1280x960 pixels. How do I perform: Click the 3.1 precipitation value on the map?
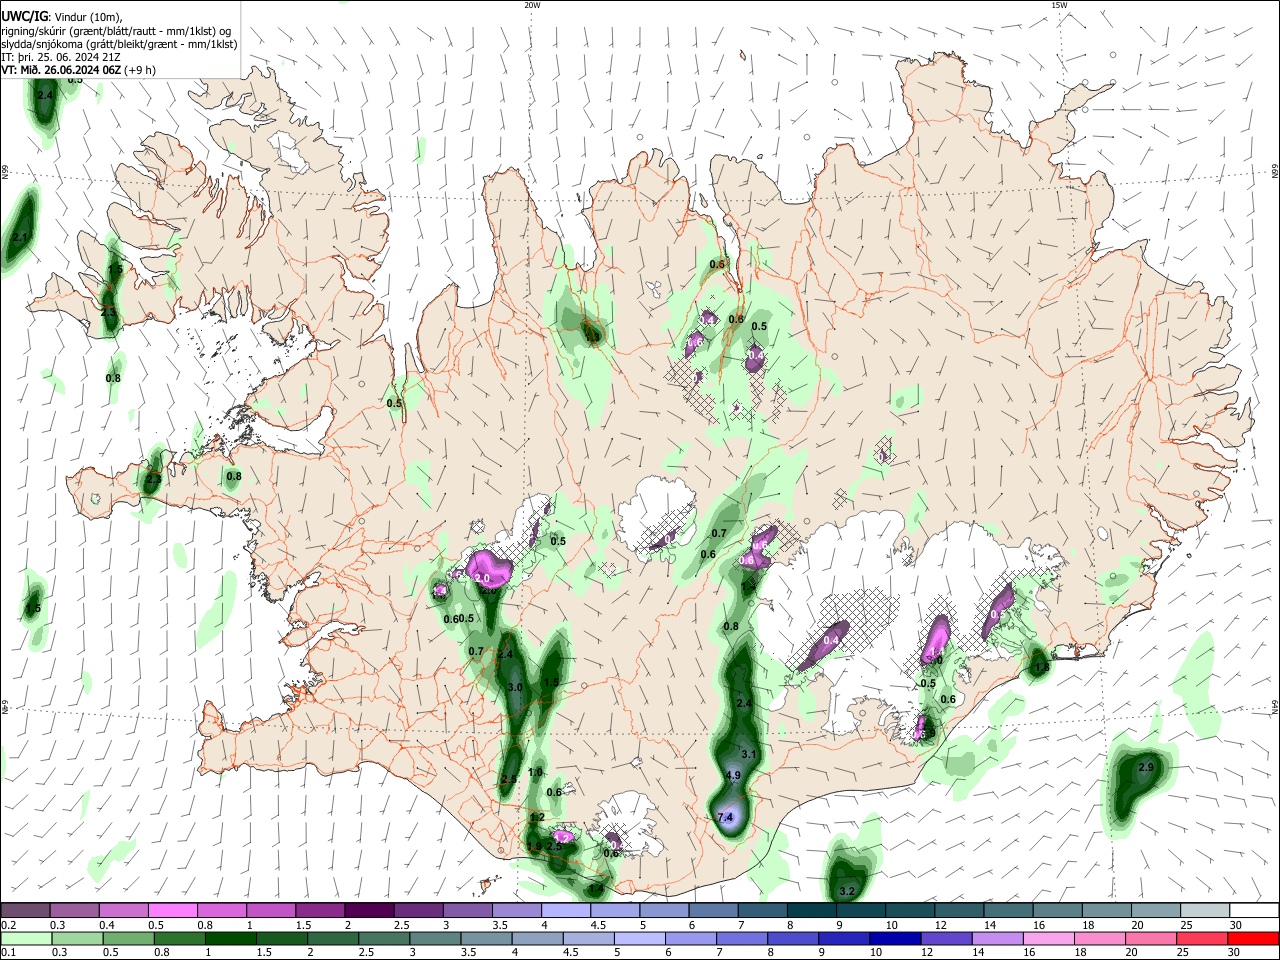(x=749, y=753)
